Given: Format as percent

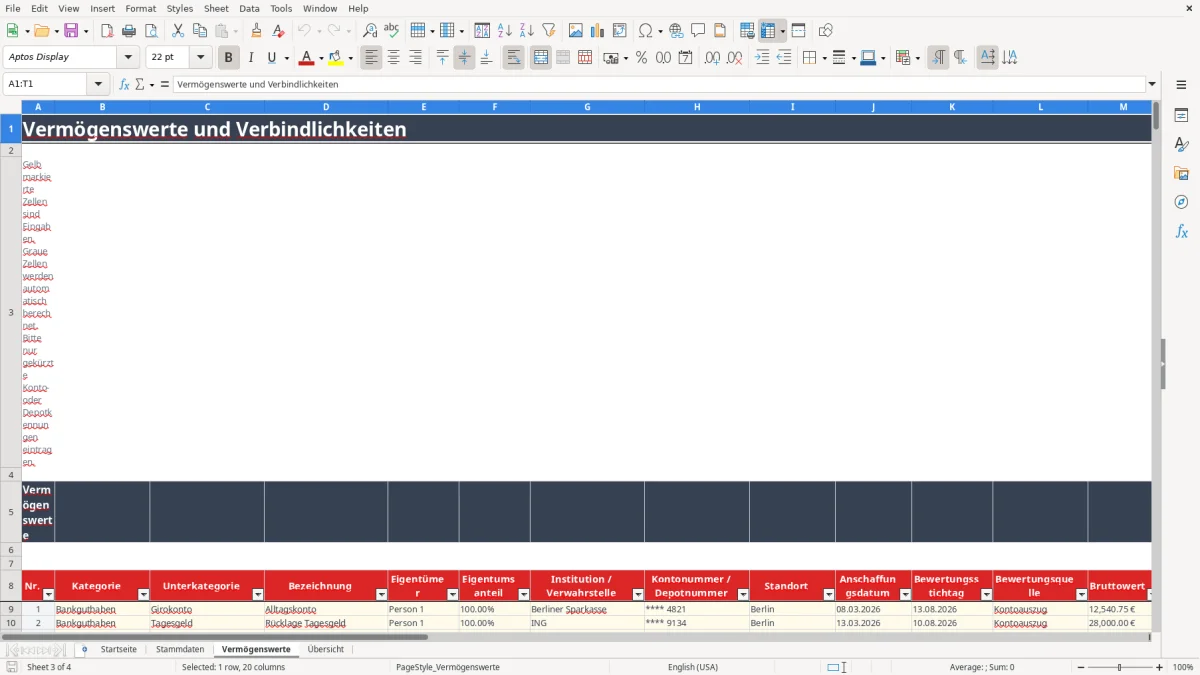Looking at the screenshot, I should pyautogui.click(x=641, y=58).
